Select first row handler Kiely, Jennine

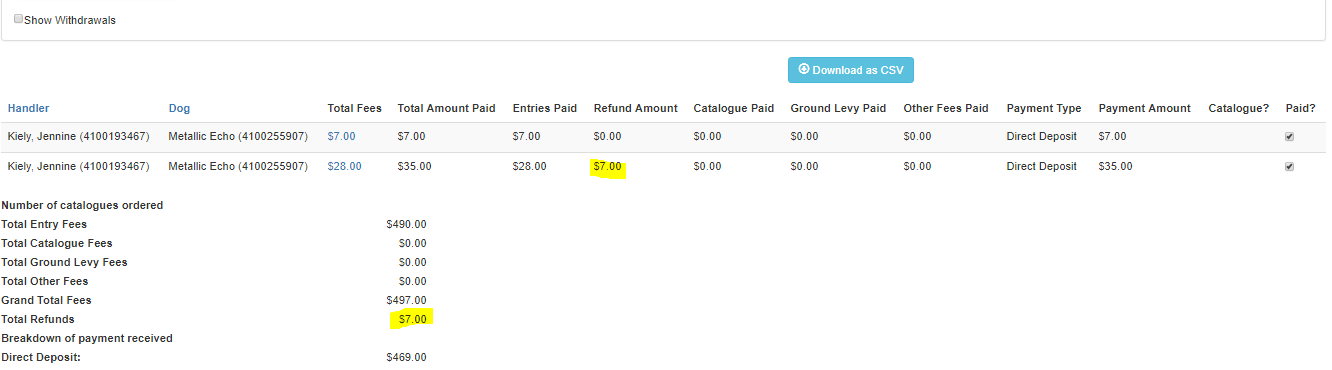click(78, 136)
